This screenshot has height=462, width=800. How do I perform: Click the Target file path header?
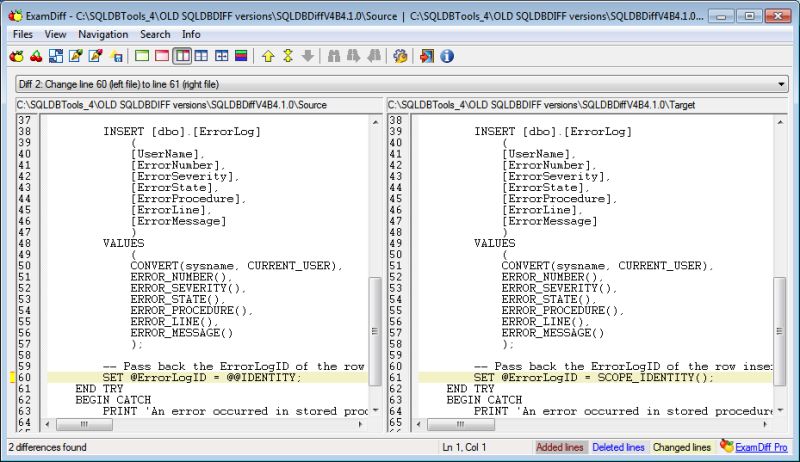(587, 105)
